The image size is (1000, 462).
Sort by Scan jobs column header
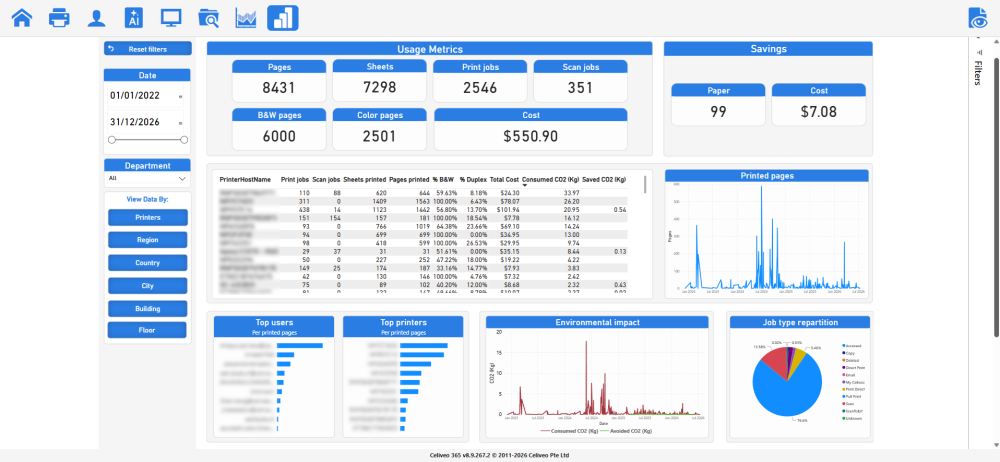click(326, 180)
